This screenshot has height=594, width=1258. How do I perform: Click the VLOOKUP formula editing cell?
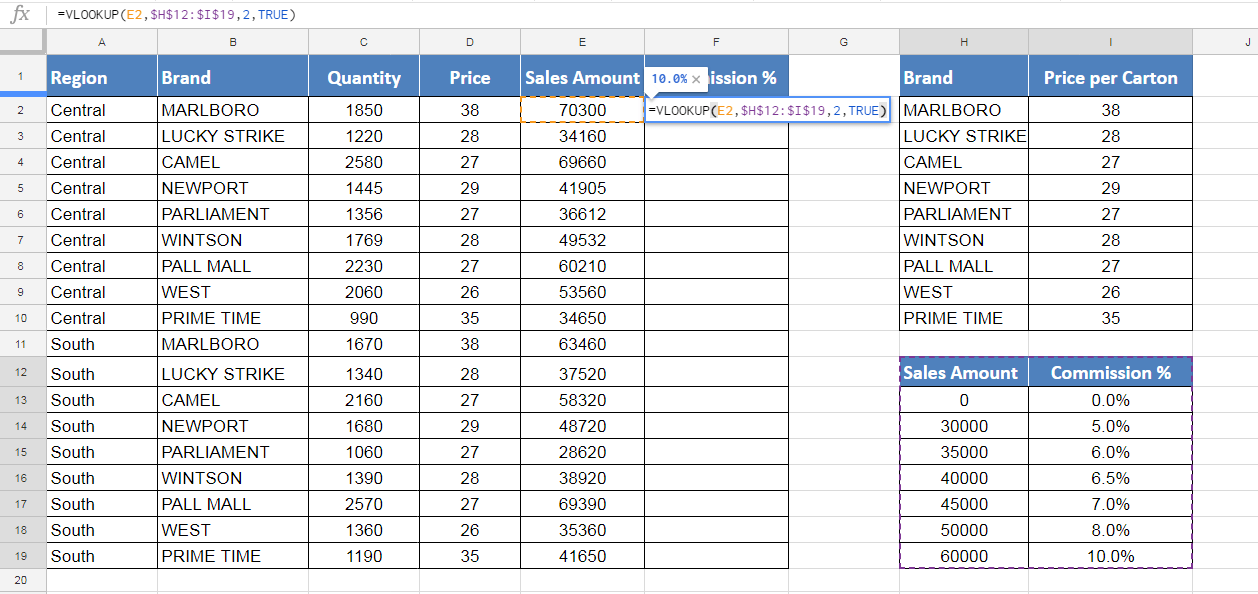(766, 110)
